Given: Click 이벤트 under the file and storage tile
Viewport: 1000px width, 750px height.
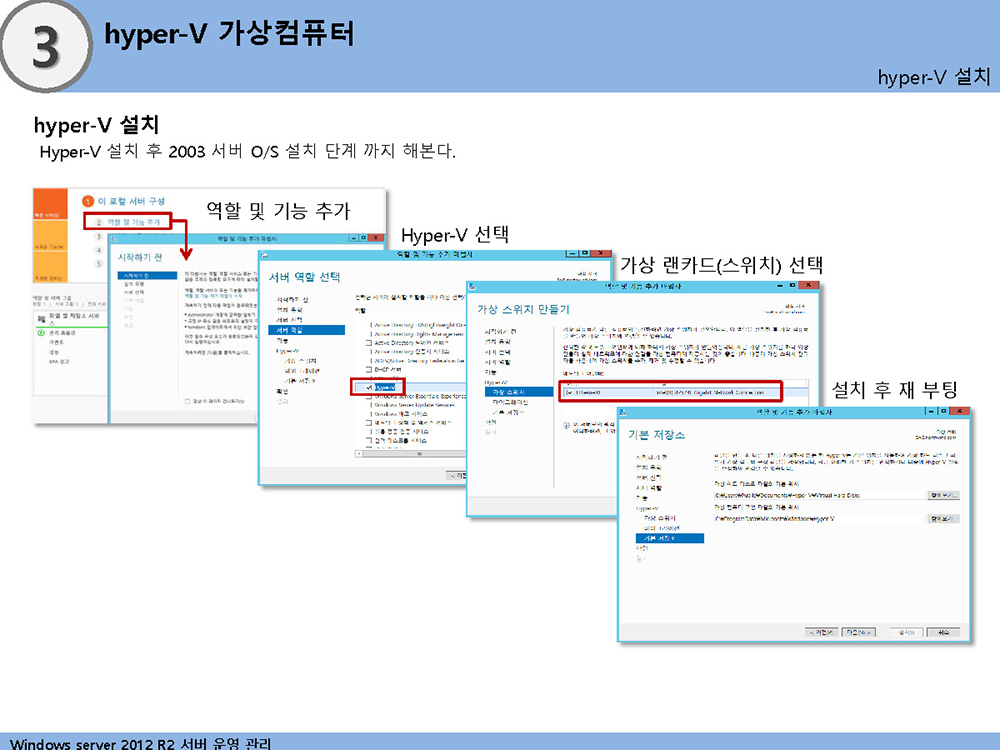Looking at the screenshot, I should point(56,342).
